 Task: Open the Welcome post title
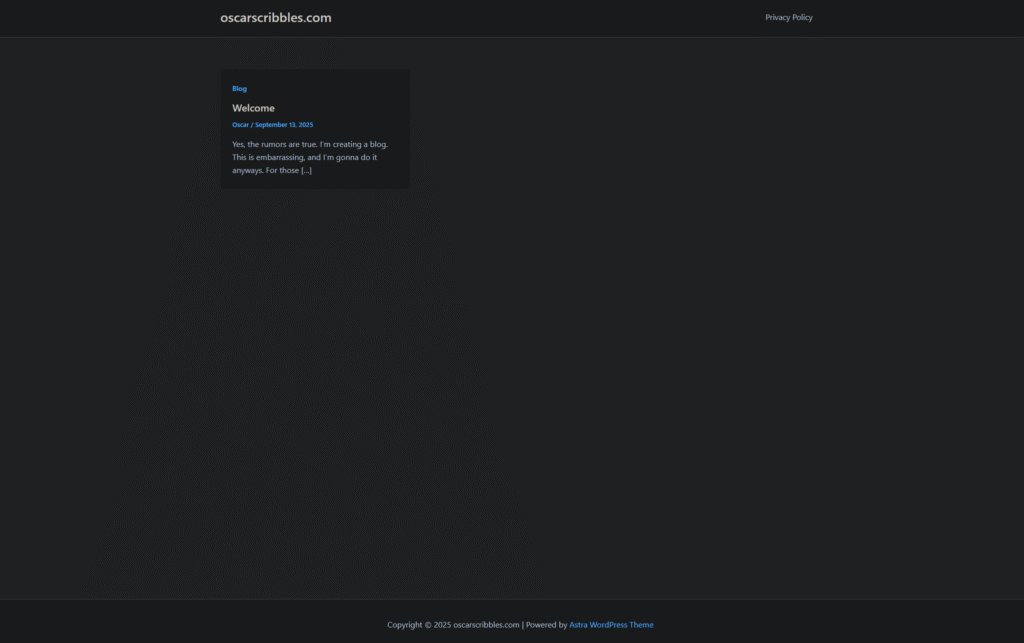tap(253, 108)
